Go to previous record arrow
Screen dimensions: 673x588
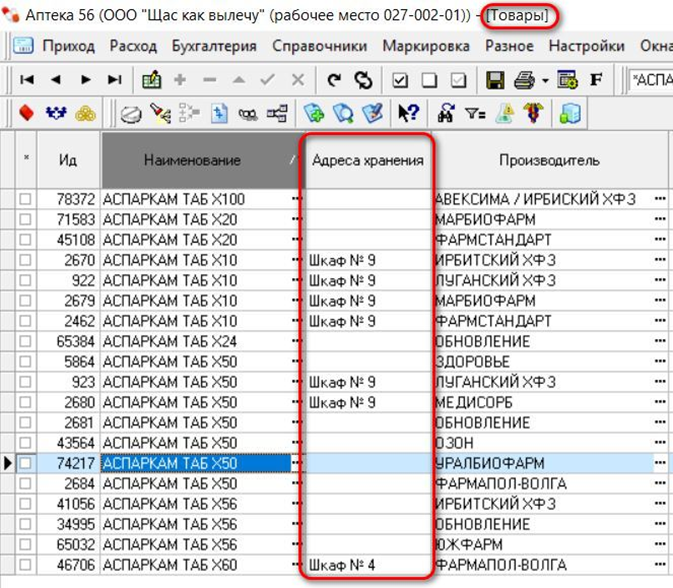pyautogui.click(x=56, y=80)
